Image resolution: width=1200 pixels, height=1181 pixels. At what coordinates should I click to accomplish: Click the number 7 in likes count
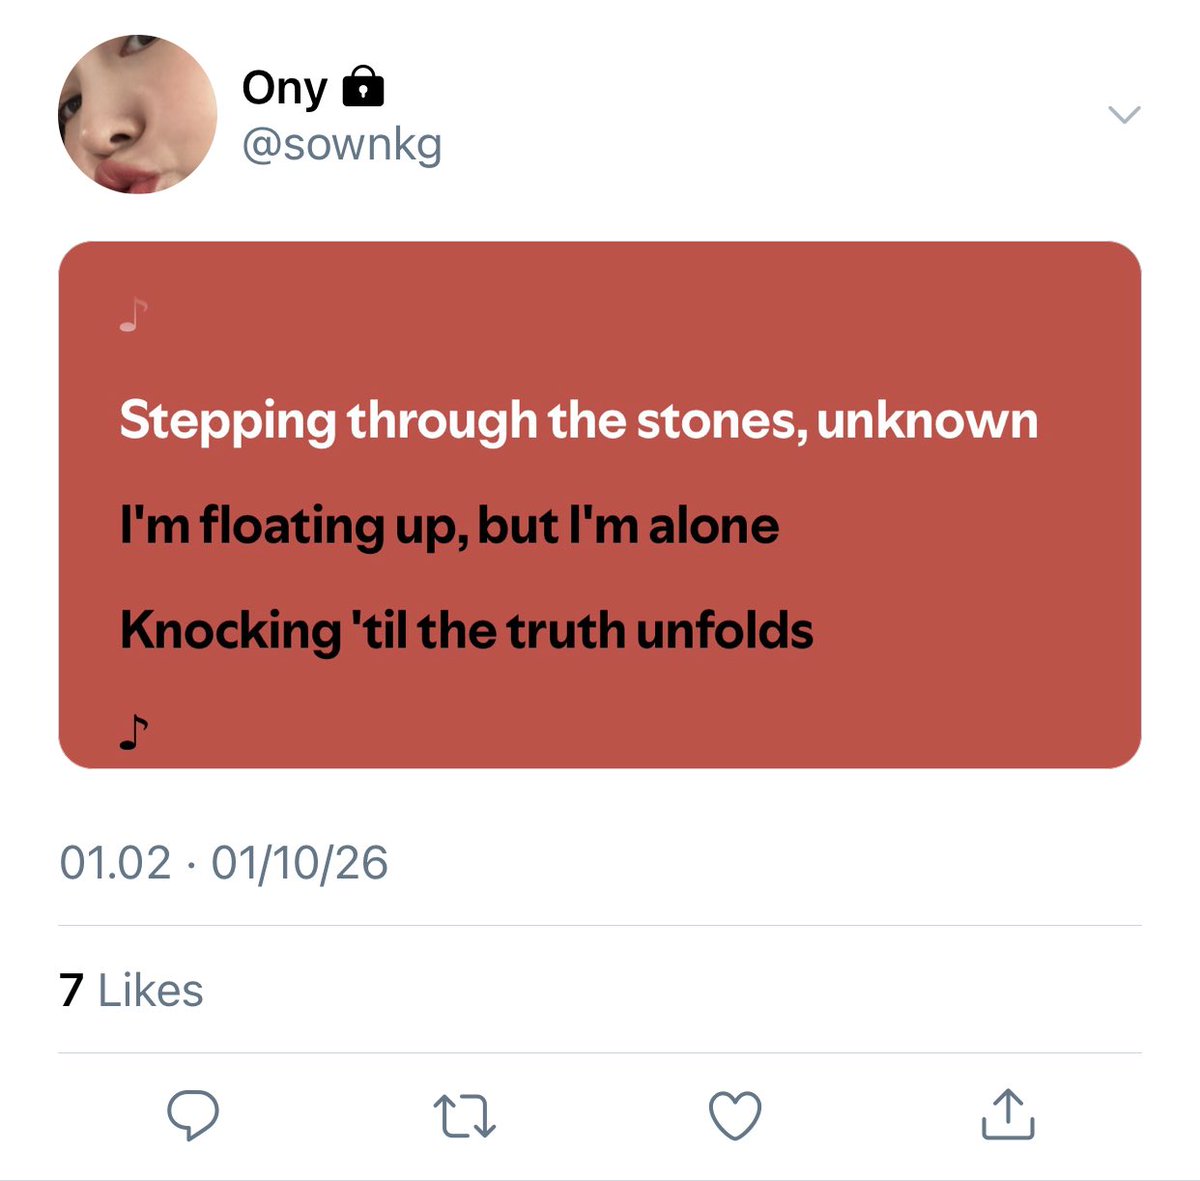pos(71,990)
